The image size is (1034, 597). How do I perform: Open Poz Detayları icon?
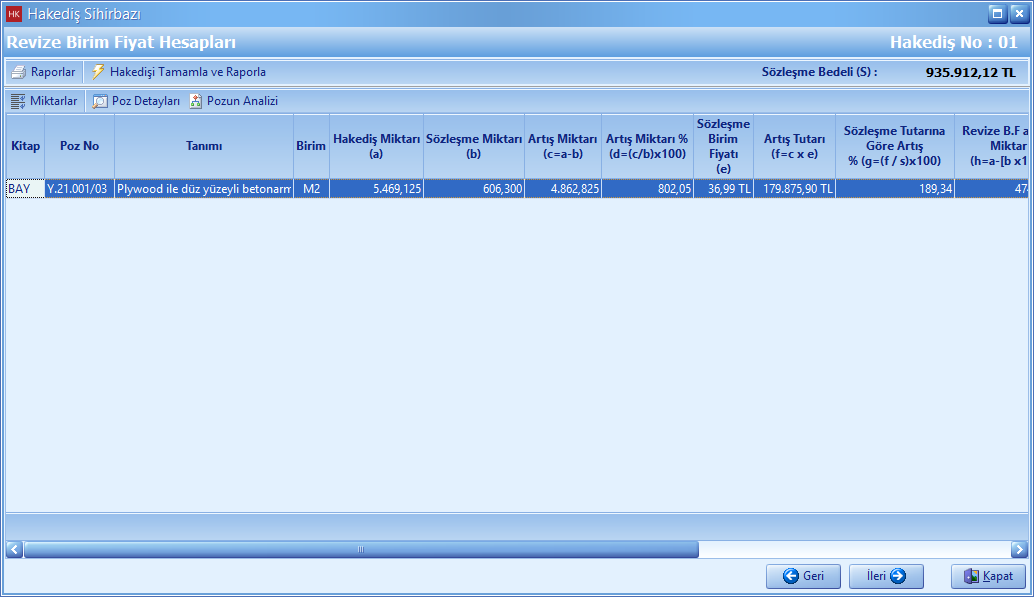[100, 101]
